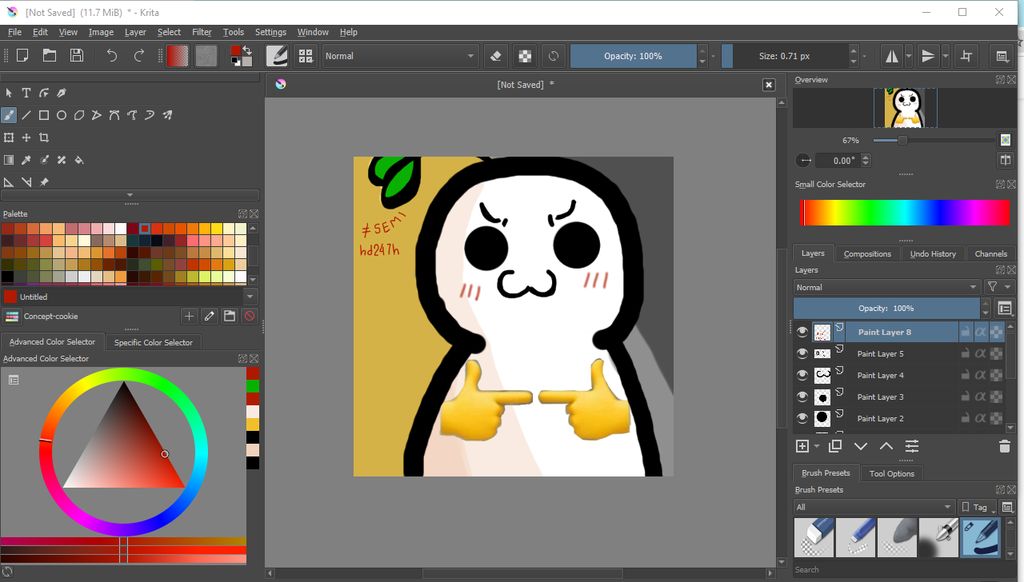1024x582 pixels.
Task: Click the Reload Original Preset icon
Action: pos(554,56)
